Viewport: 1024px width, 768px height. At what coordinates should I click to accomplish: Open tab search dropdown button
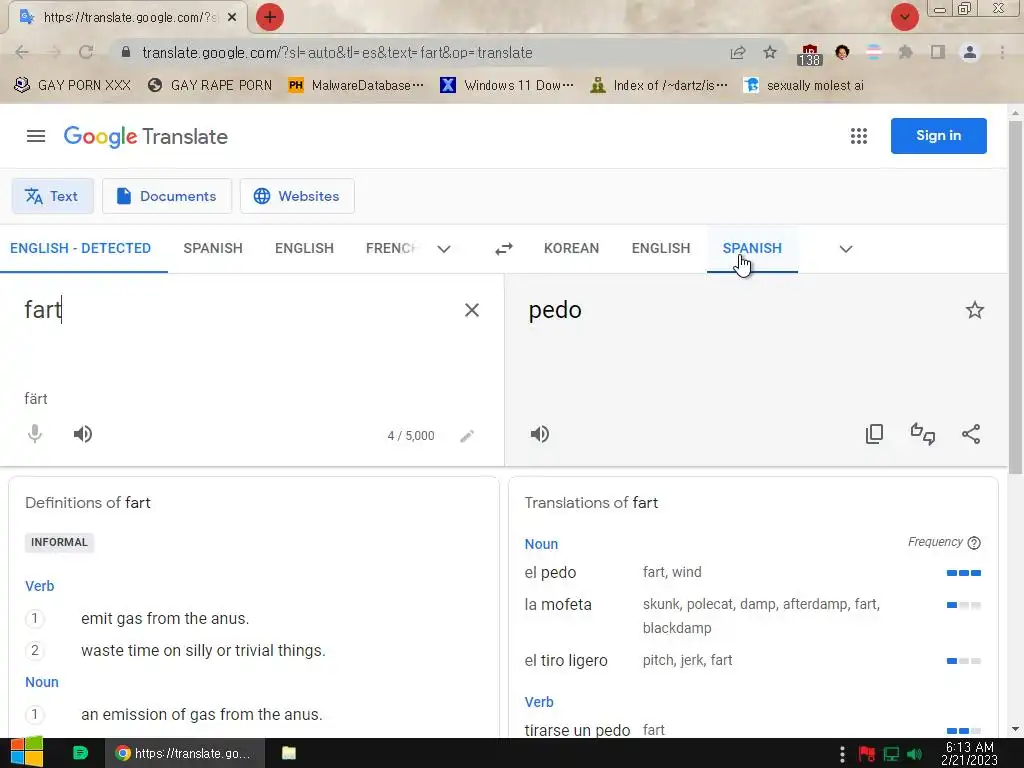[x=904, y=17]
